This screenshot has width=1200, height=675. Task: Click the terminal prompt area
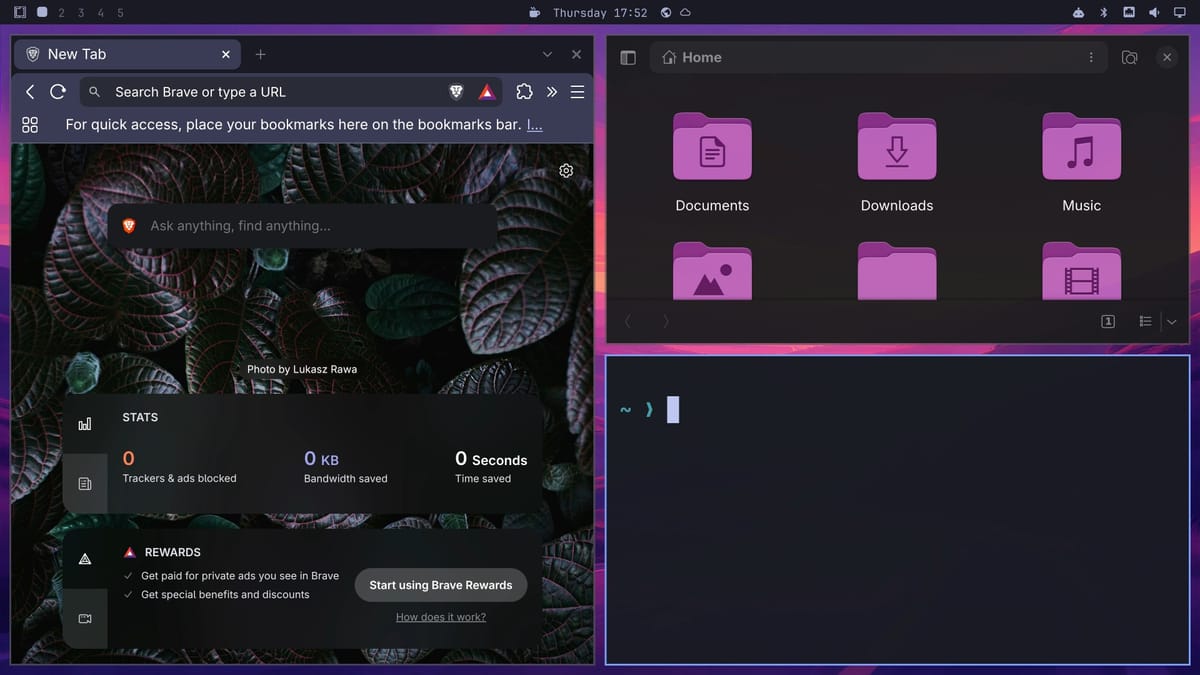[898, 510]
